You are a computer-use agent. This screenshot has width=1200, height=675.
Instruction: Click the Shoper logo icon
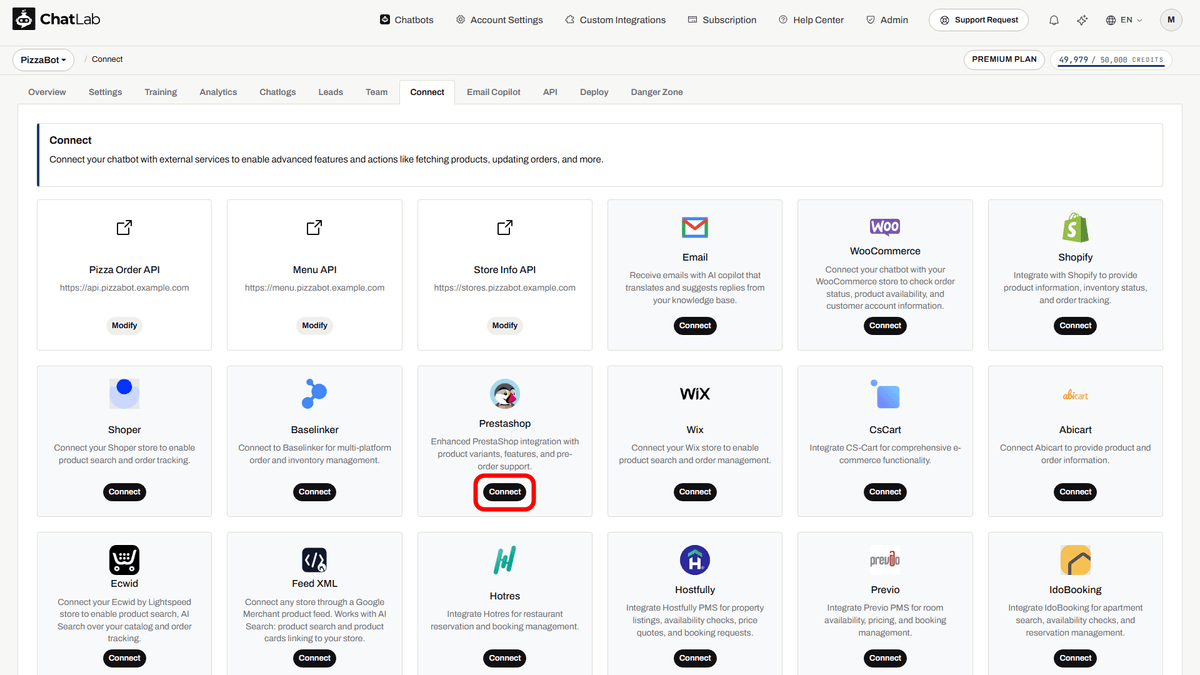tap(124, 394)
